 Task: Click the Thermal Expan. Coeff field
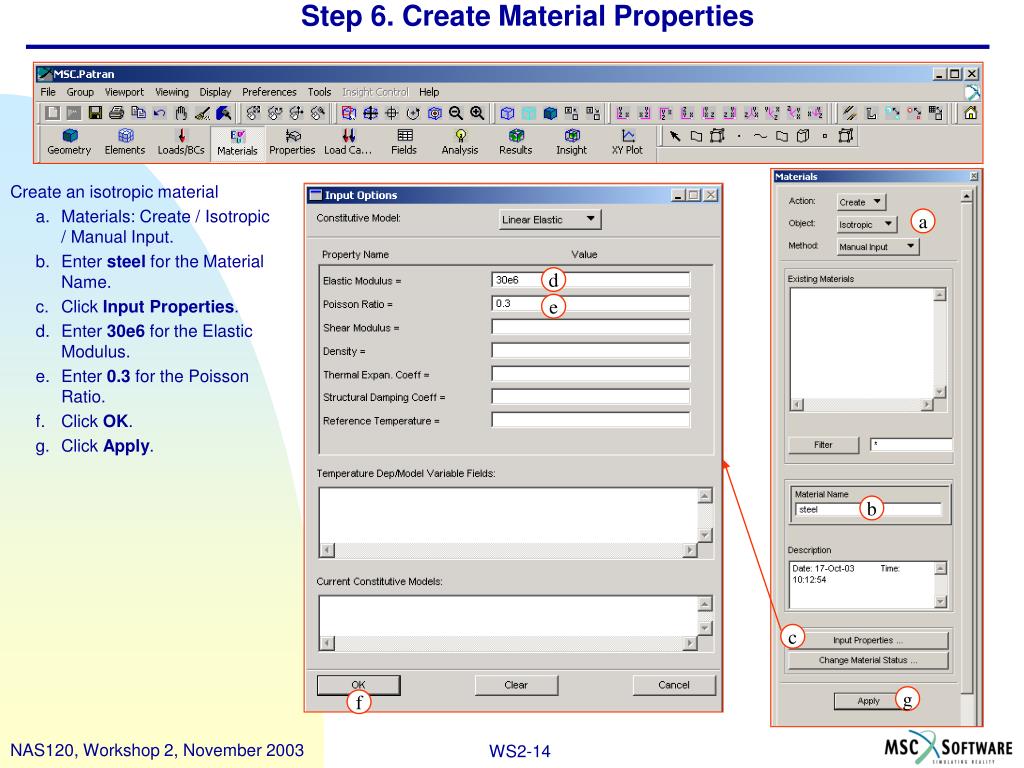pos(590,374)
